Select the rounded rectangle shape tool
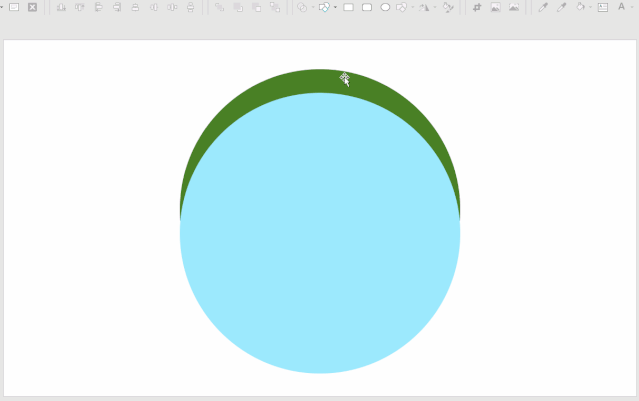Viewport: 639px width, 401px height. point(367,7)
